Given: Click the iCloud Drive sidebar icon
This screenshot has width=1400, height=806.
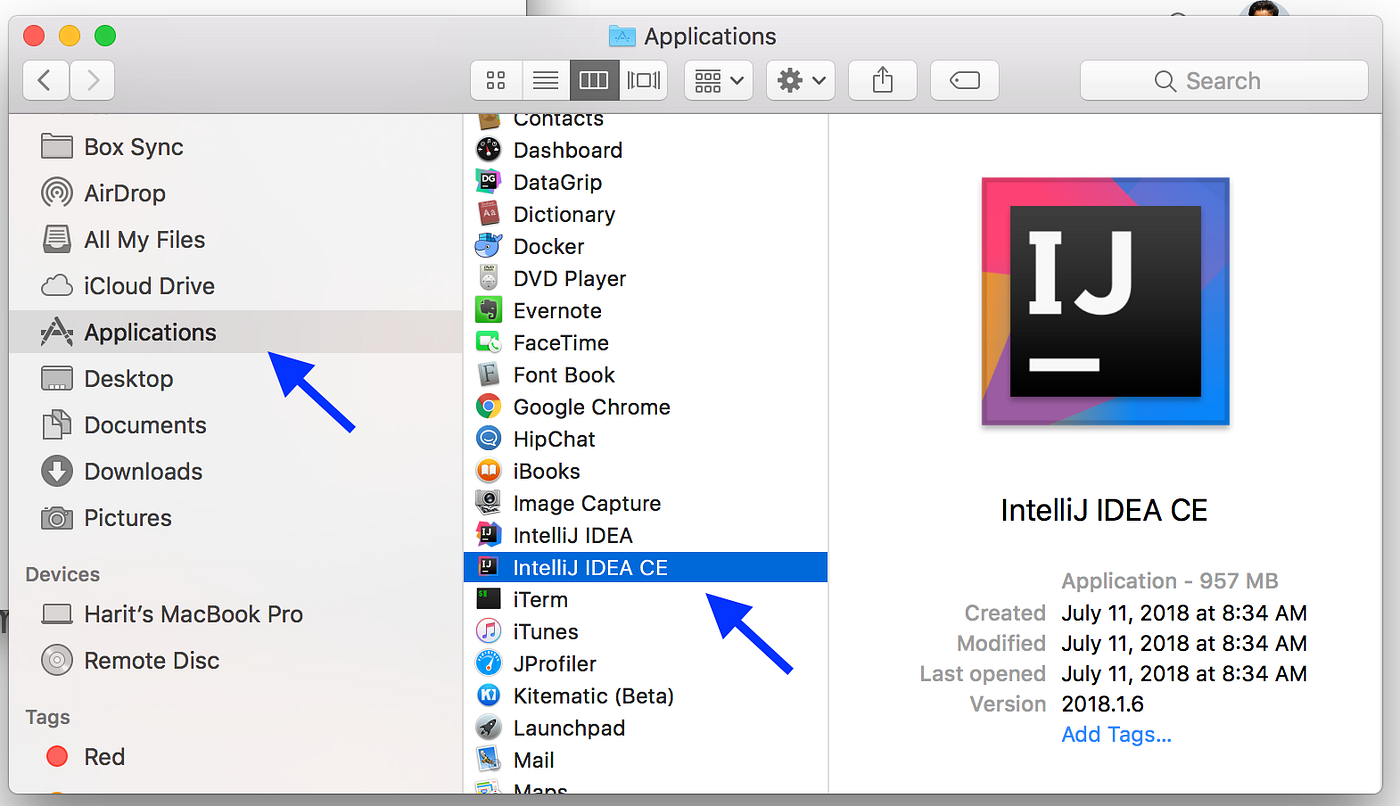Looking at the screenshot, I should [x=57, y=286].
